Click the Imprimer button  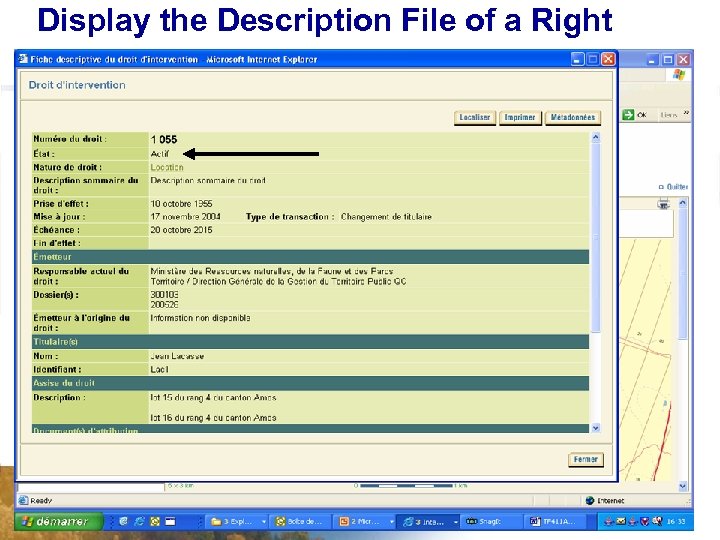(520, 118)
